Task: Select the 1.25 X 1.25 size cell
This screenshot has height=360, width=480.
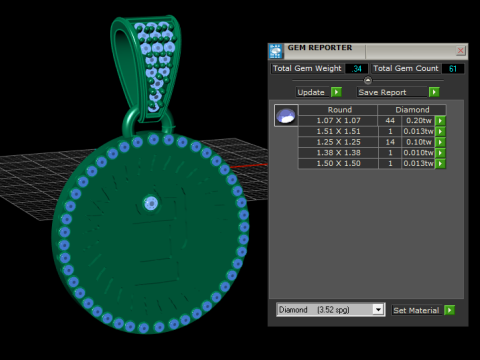Action: coord(338,142)
